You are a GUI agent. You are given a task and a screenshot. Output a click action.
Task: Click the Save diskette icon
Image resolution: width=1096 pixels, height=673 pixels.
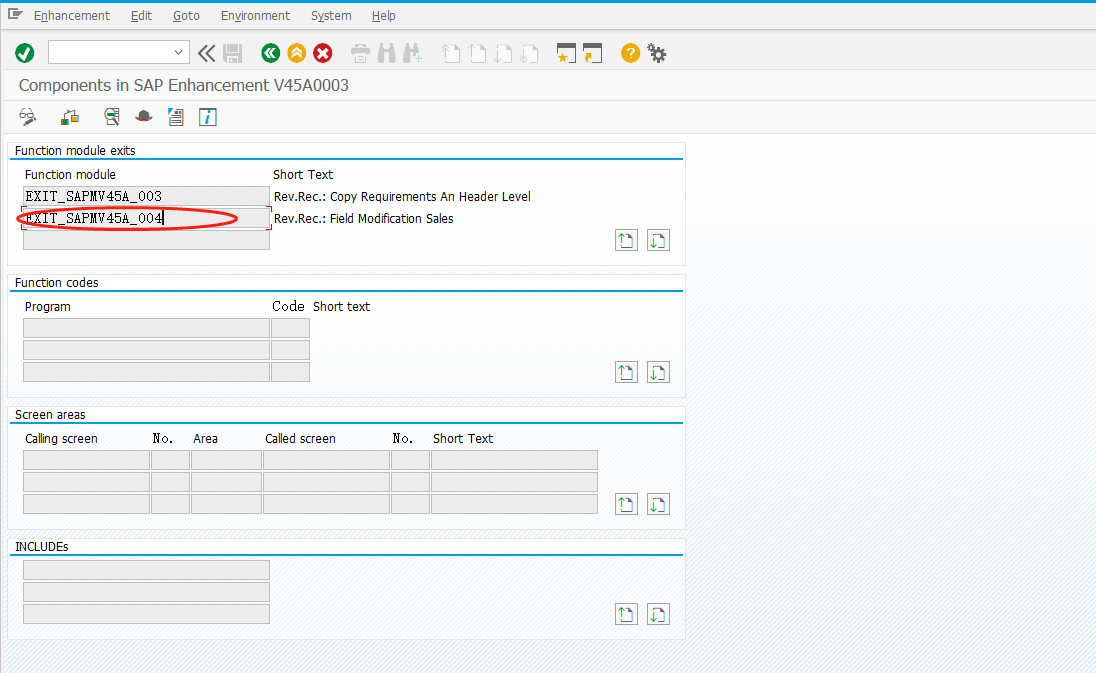[x=232, y=53]
